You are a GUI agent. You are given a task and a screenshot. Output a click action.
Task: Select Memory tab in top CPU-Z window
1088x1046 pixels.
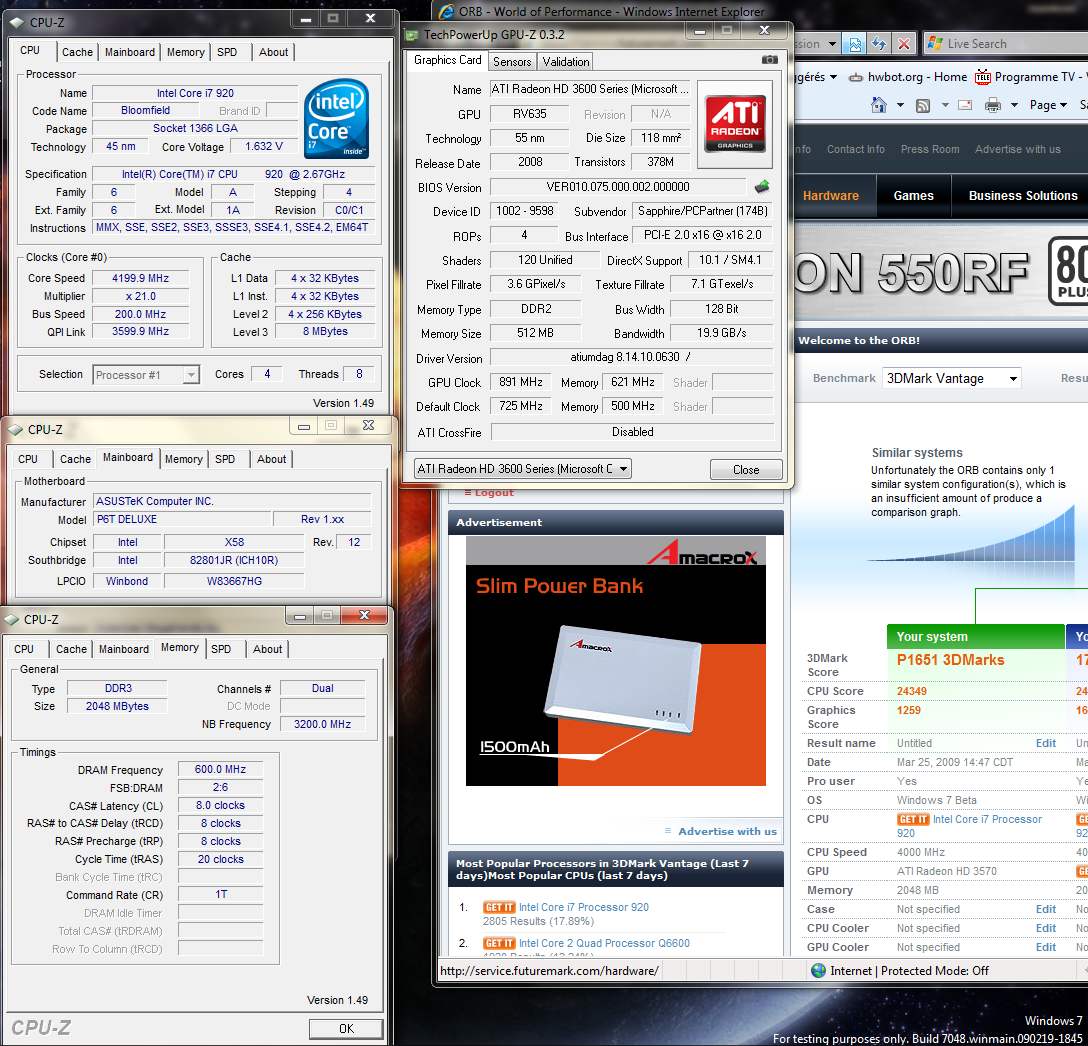(185, 52)
